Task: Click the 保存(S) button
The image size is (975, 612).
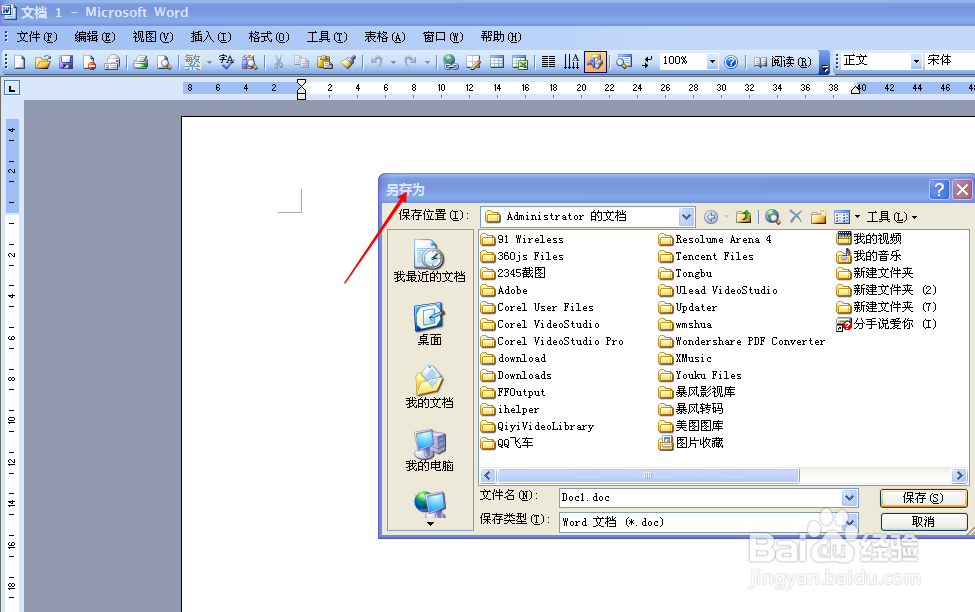Action: coord(923,498)
